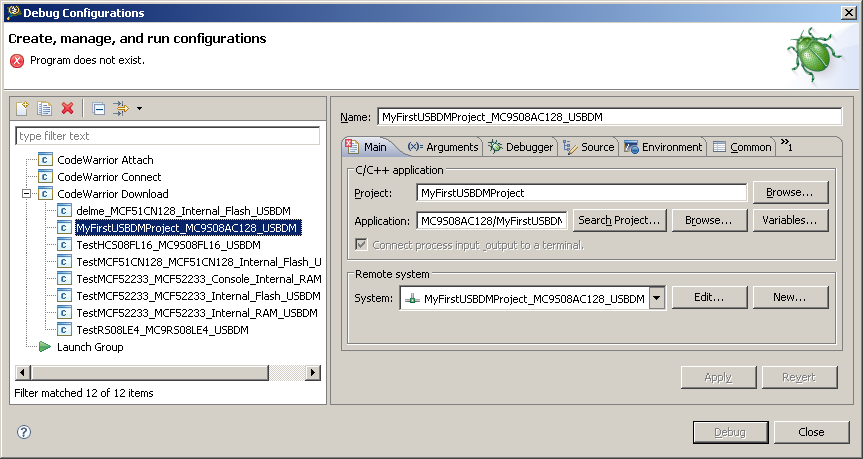Click the tree's horizontal scrollbar left arrow
This screenshot has width=863, height=459.
tap(23, 373)
